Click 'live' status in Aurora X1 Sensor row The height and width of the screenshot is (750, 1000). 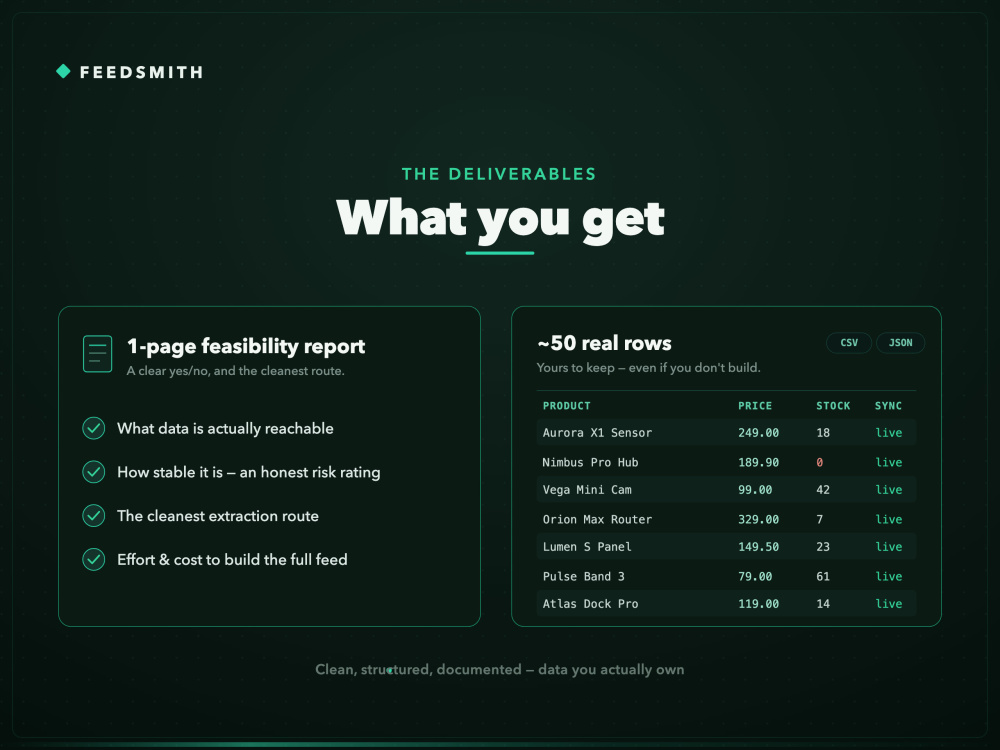click(888, 432)
